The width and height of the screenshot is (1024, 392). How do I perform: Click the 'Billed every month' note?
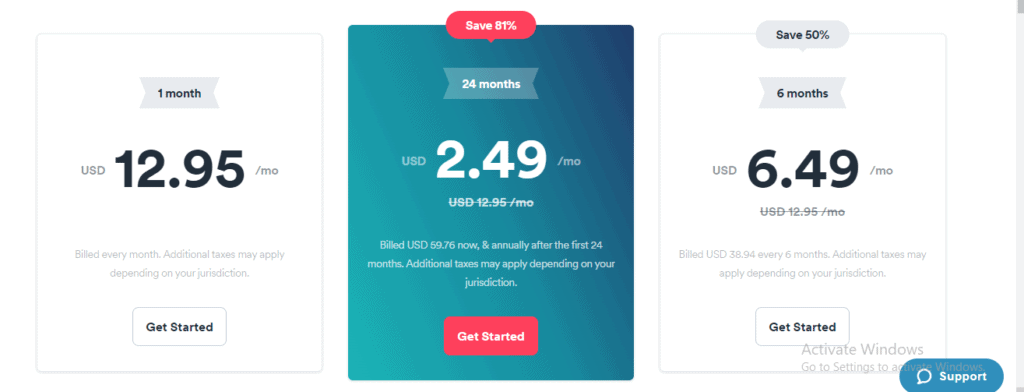coord(180,264)
